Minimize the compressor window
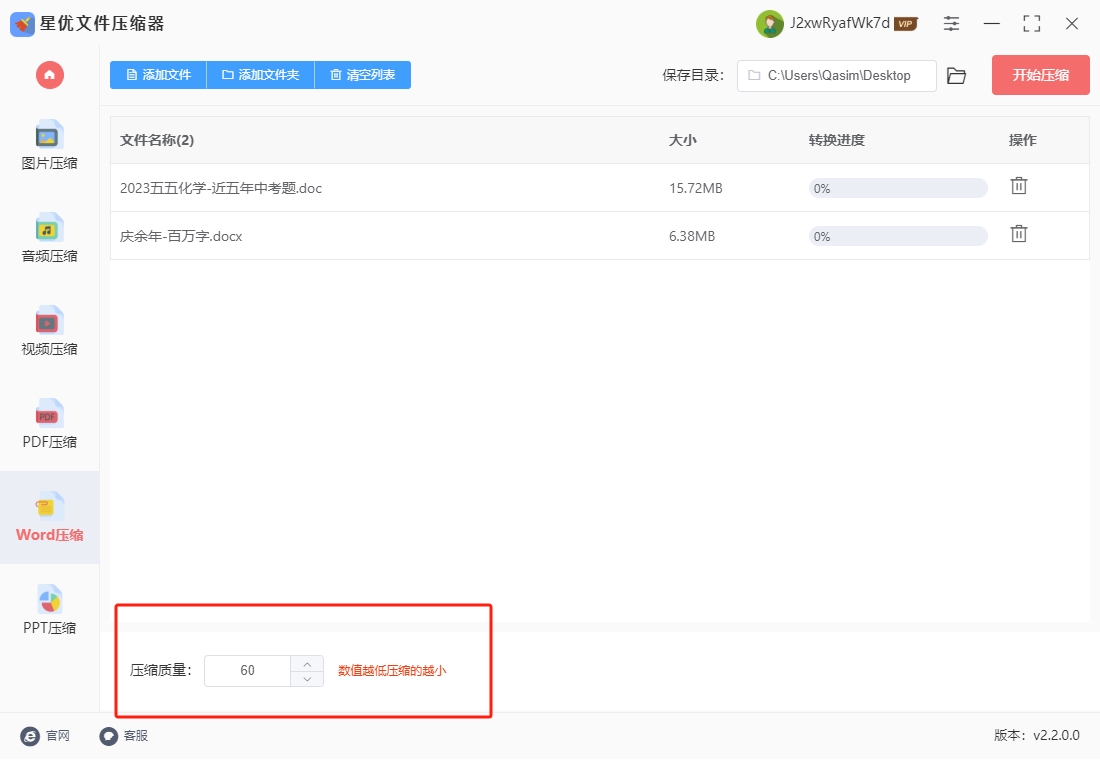 [992, 24]
